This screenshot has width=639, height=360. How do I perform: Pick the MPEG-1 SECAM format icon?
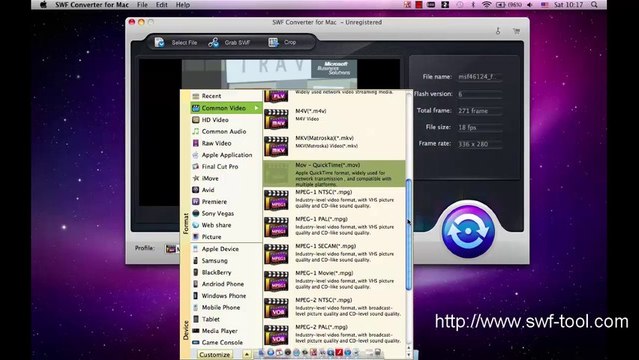point(276,254)
